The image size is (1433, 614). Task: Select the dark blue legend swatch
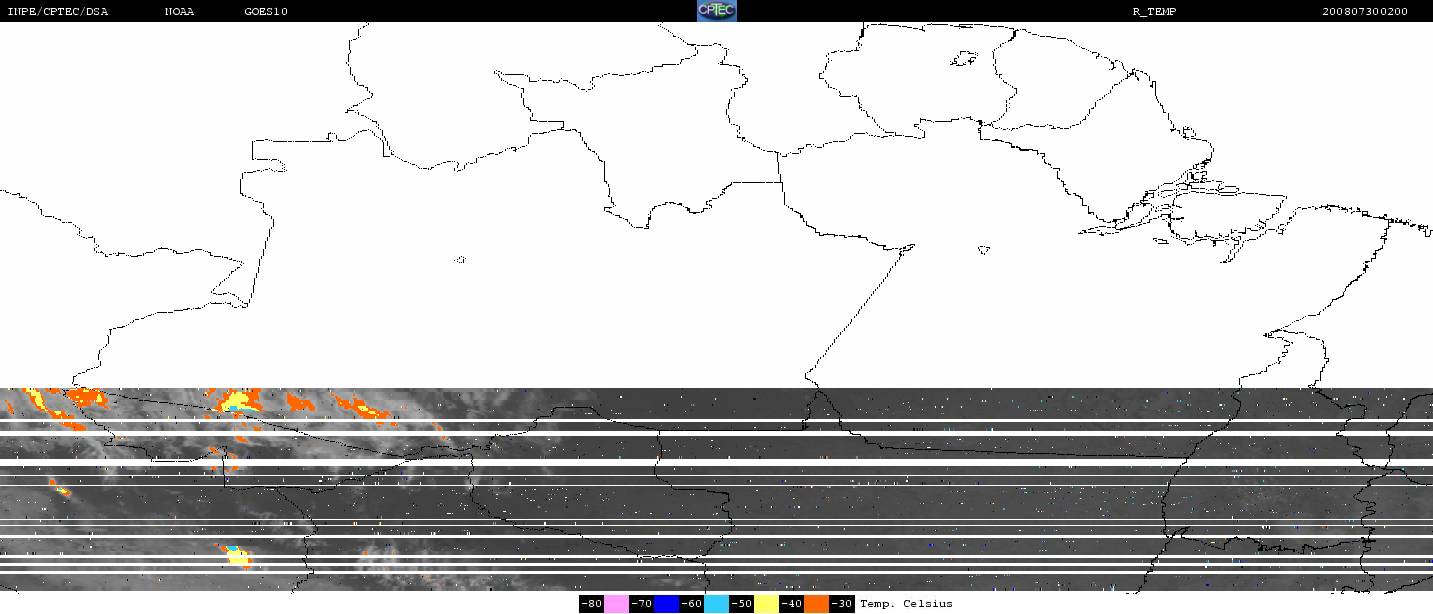[x=666, y=604]
